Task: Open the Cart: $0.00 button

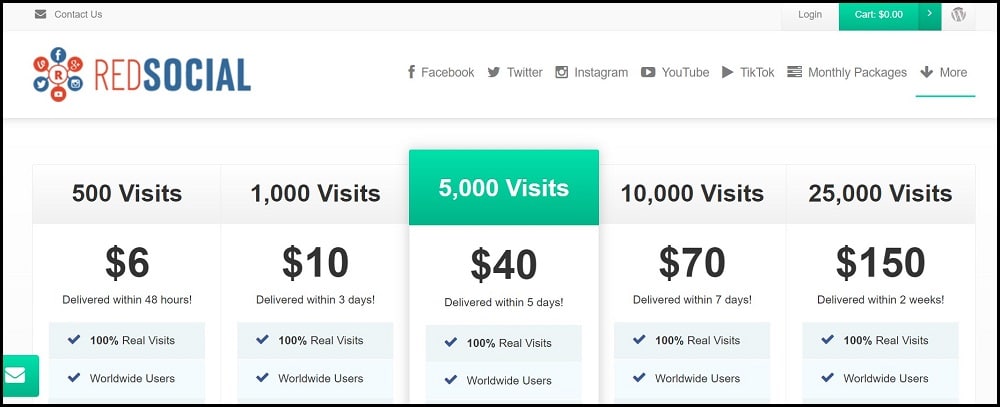Action: pyautogui.click(x=879, y=14)
